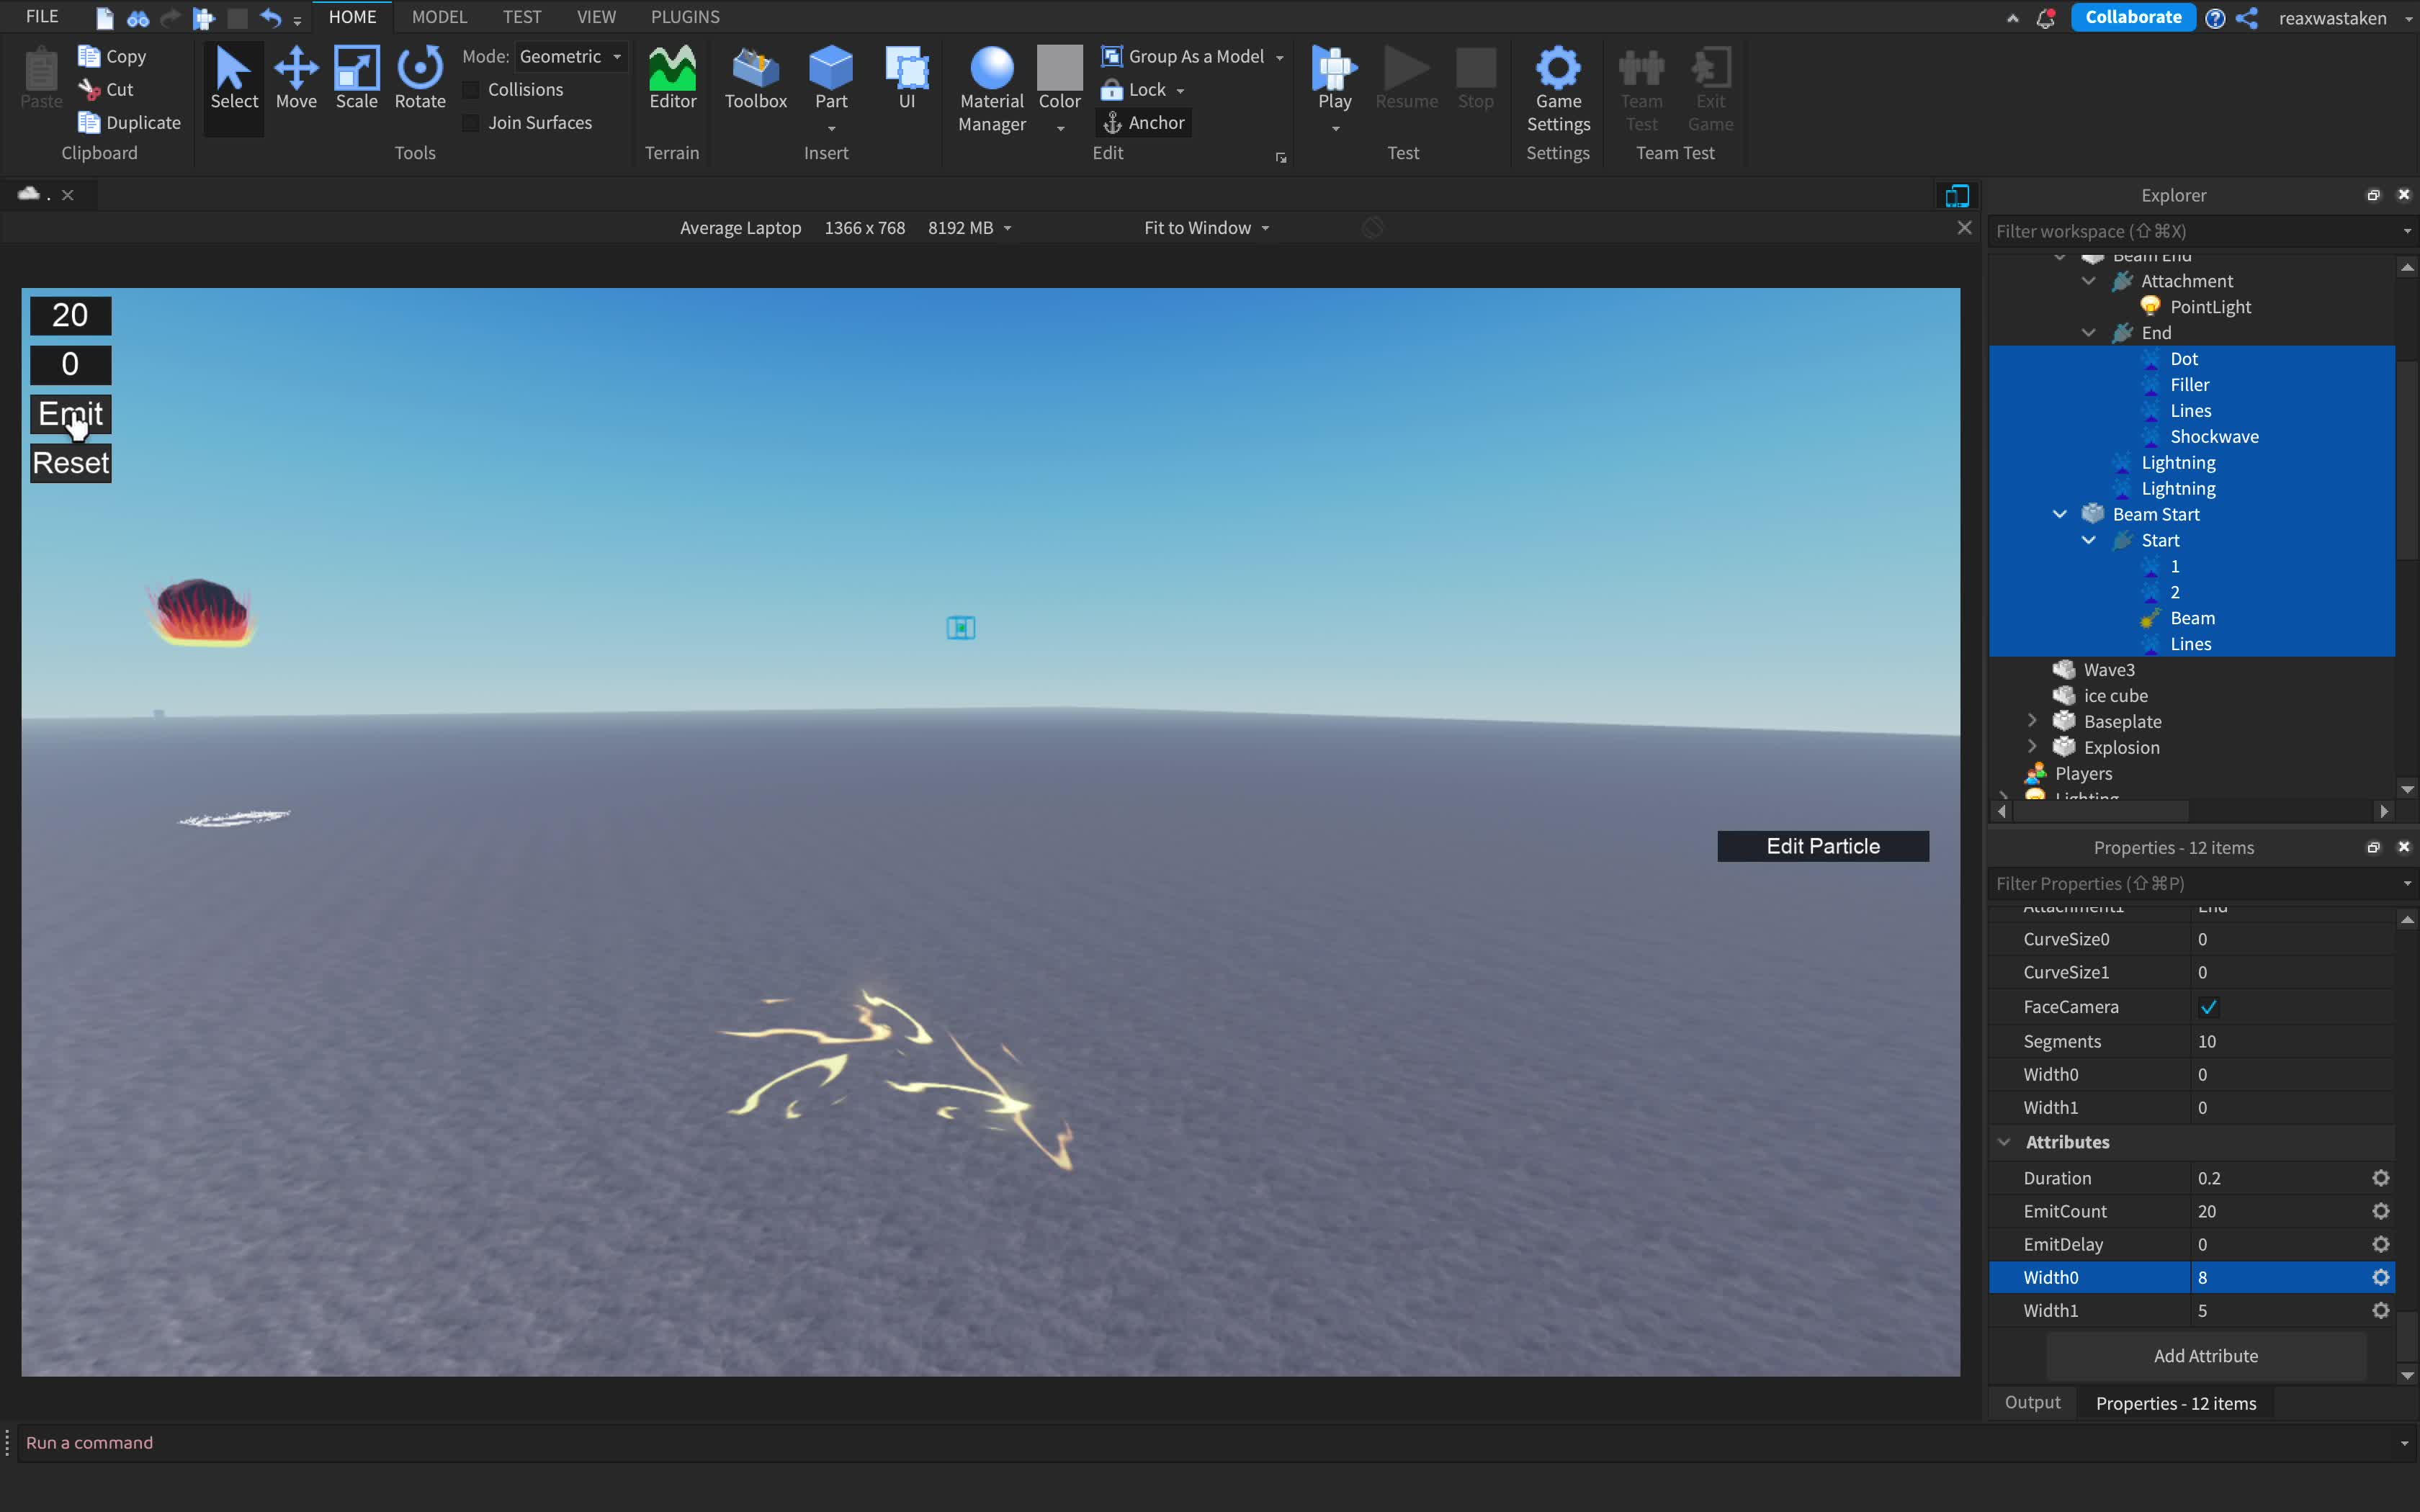The height and width of the screenshot is (1512, 2420).
Task: Open the Geometric mode dropdown
Action: tap(571, 57)
